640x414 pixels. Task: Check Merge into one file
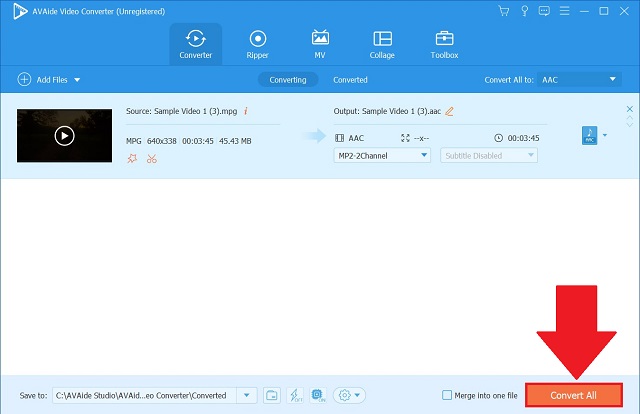447,395
